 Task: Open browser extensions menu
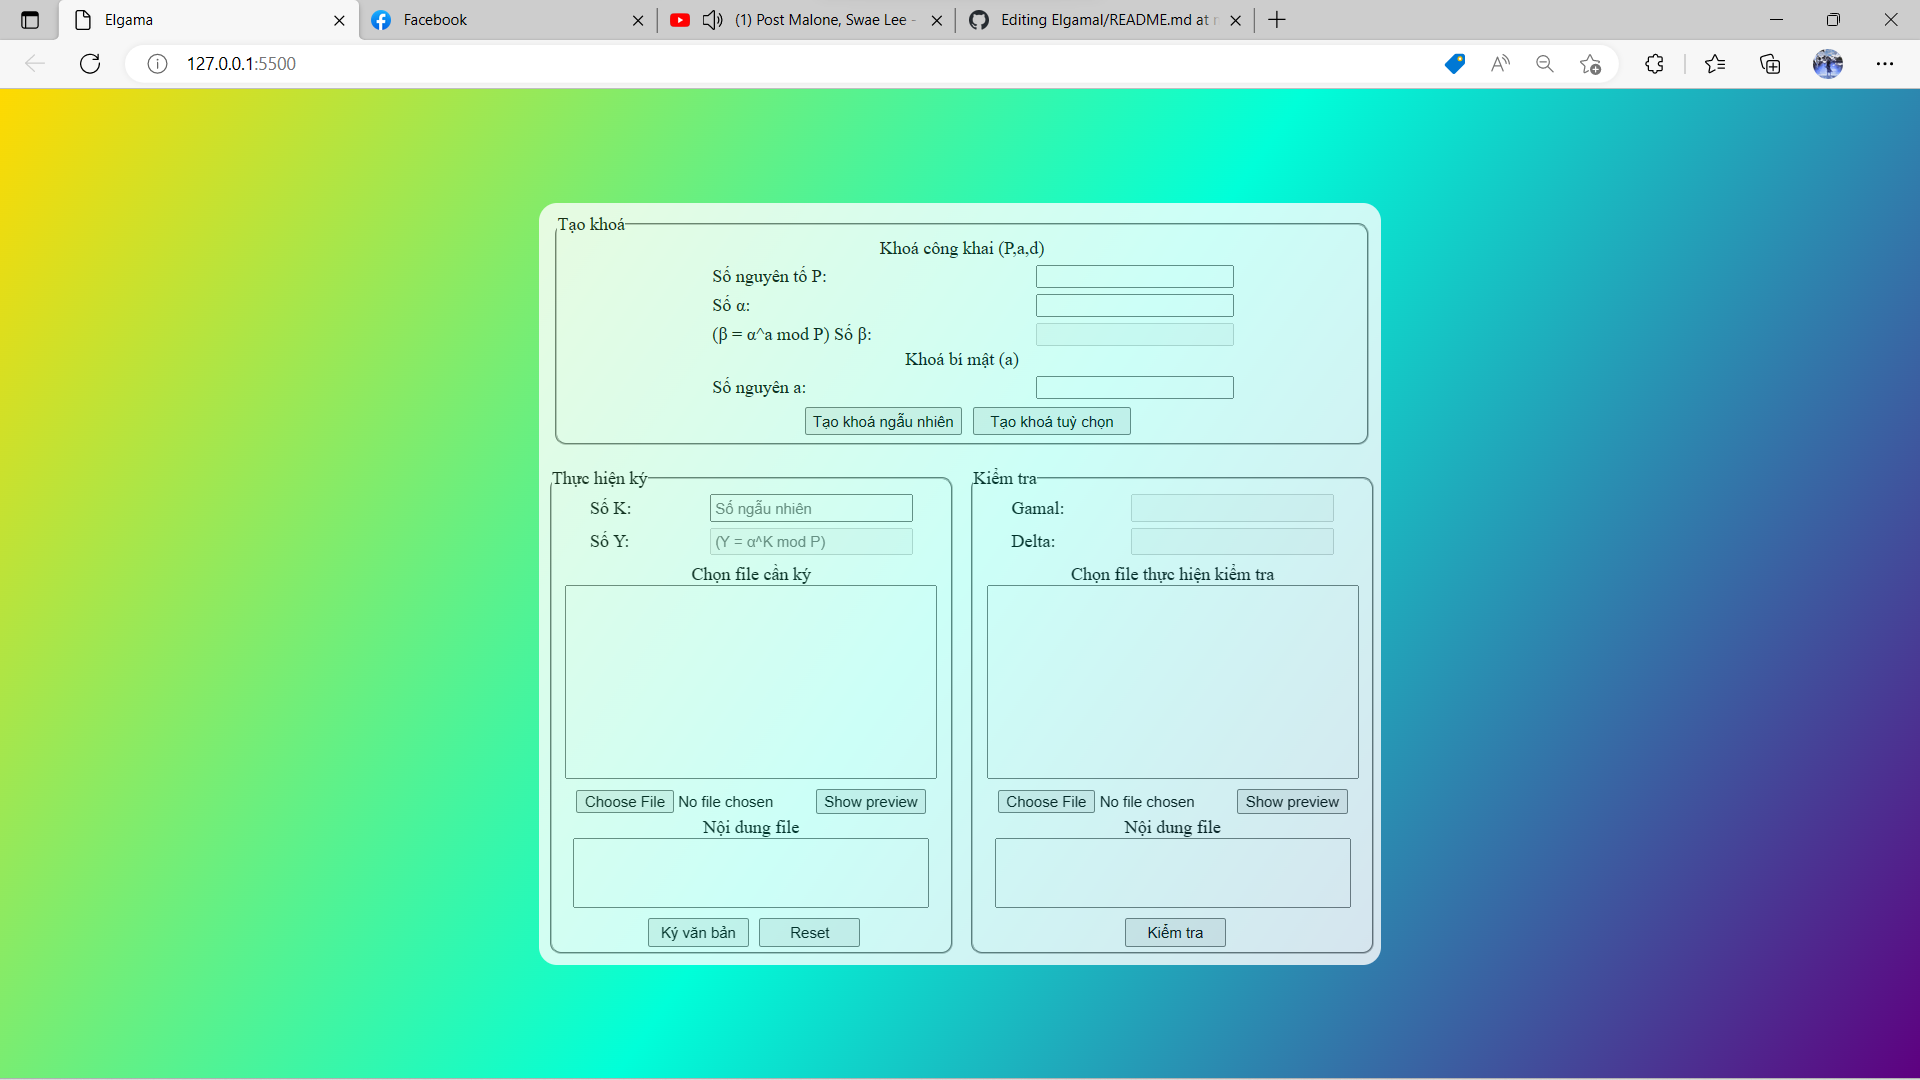(1654, 63)
